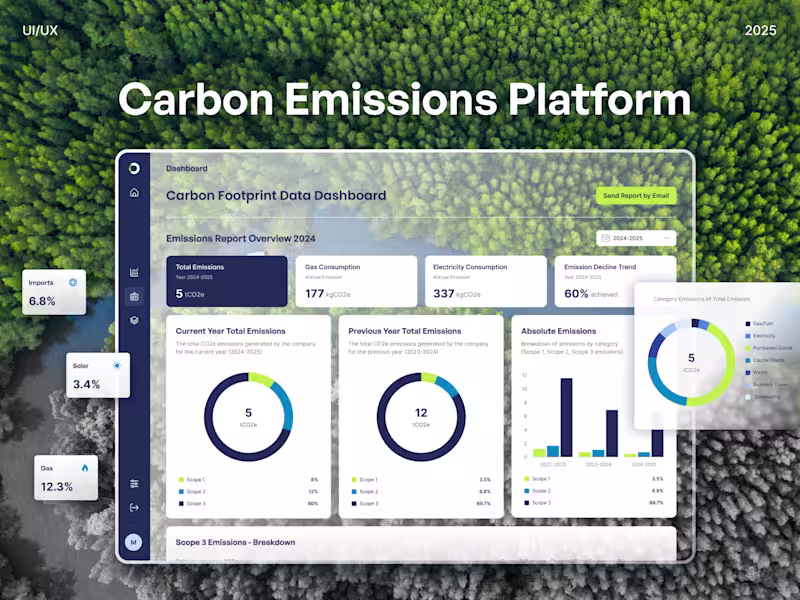Screen dimensions: 800x600
Task: Click the logout icon in the sidebar
Action: (x=134, y=508)
